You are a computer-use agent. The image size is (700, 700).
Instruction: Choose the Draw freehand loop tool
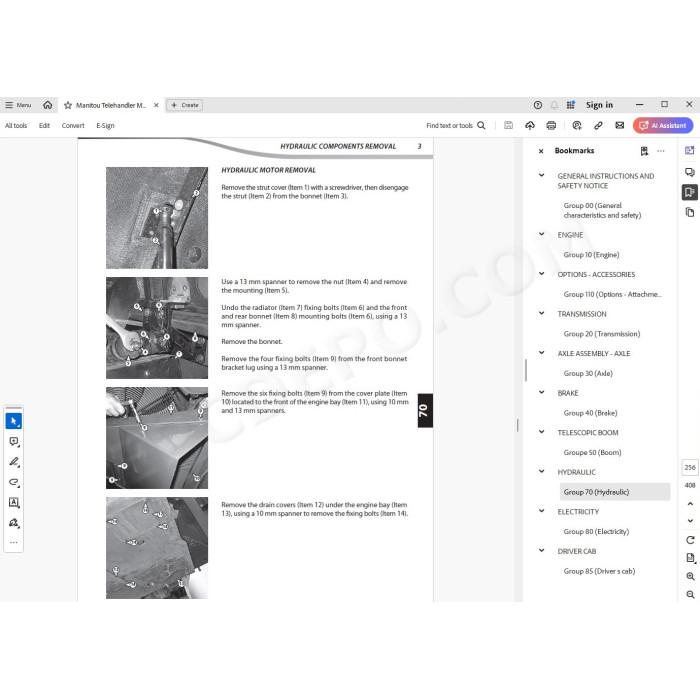(14, 482)
